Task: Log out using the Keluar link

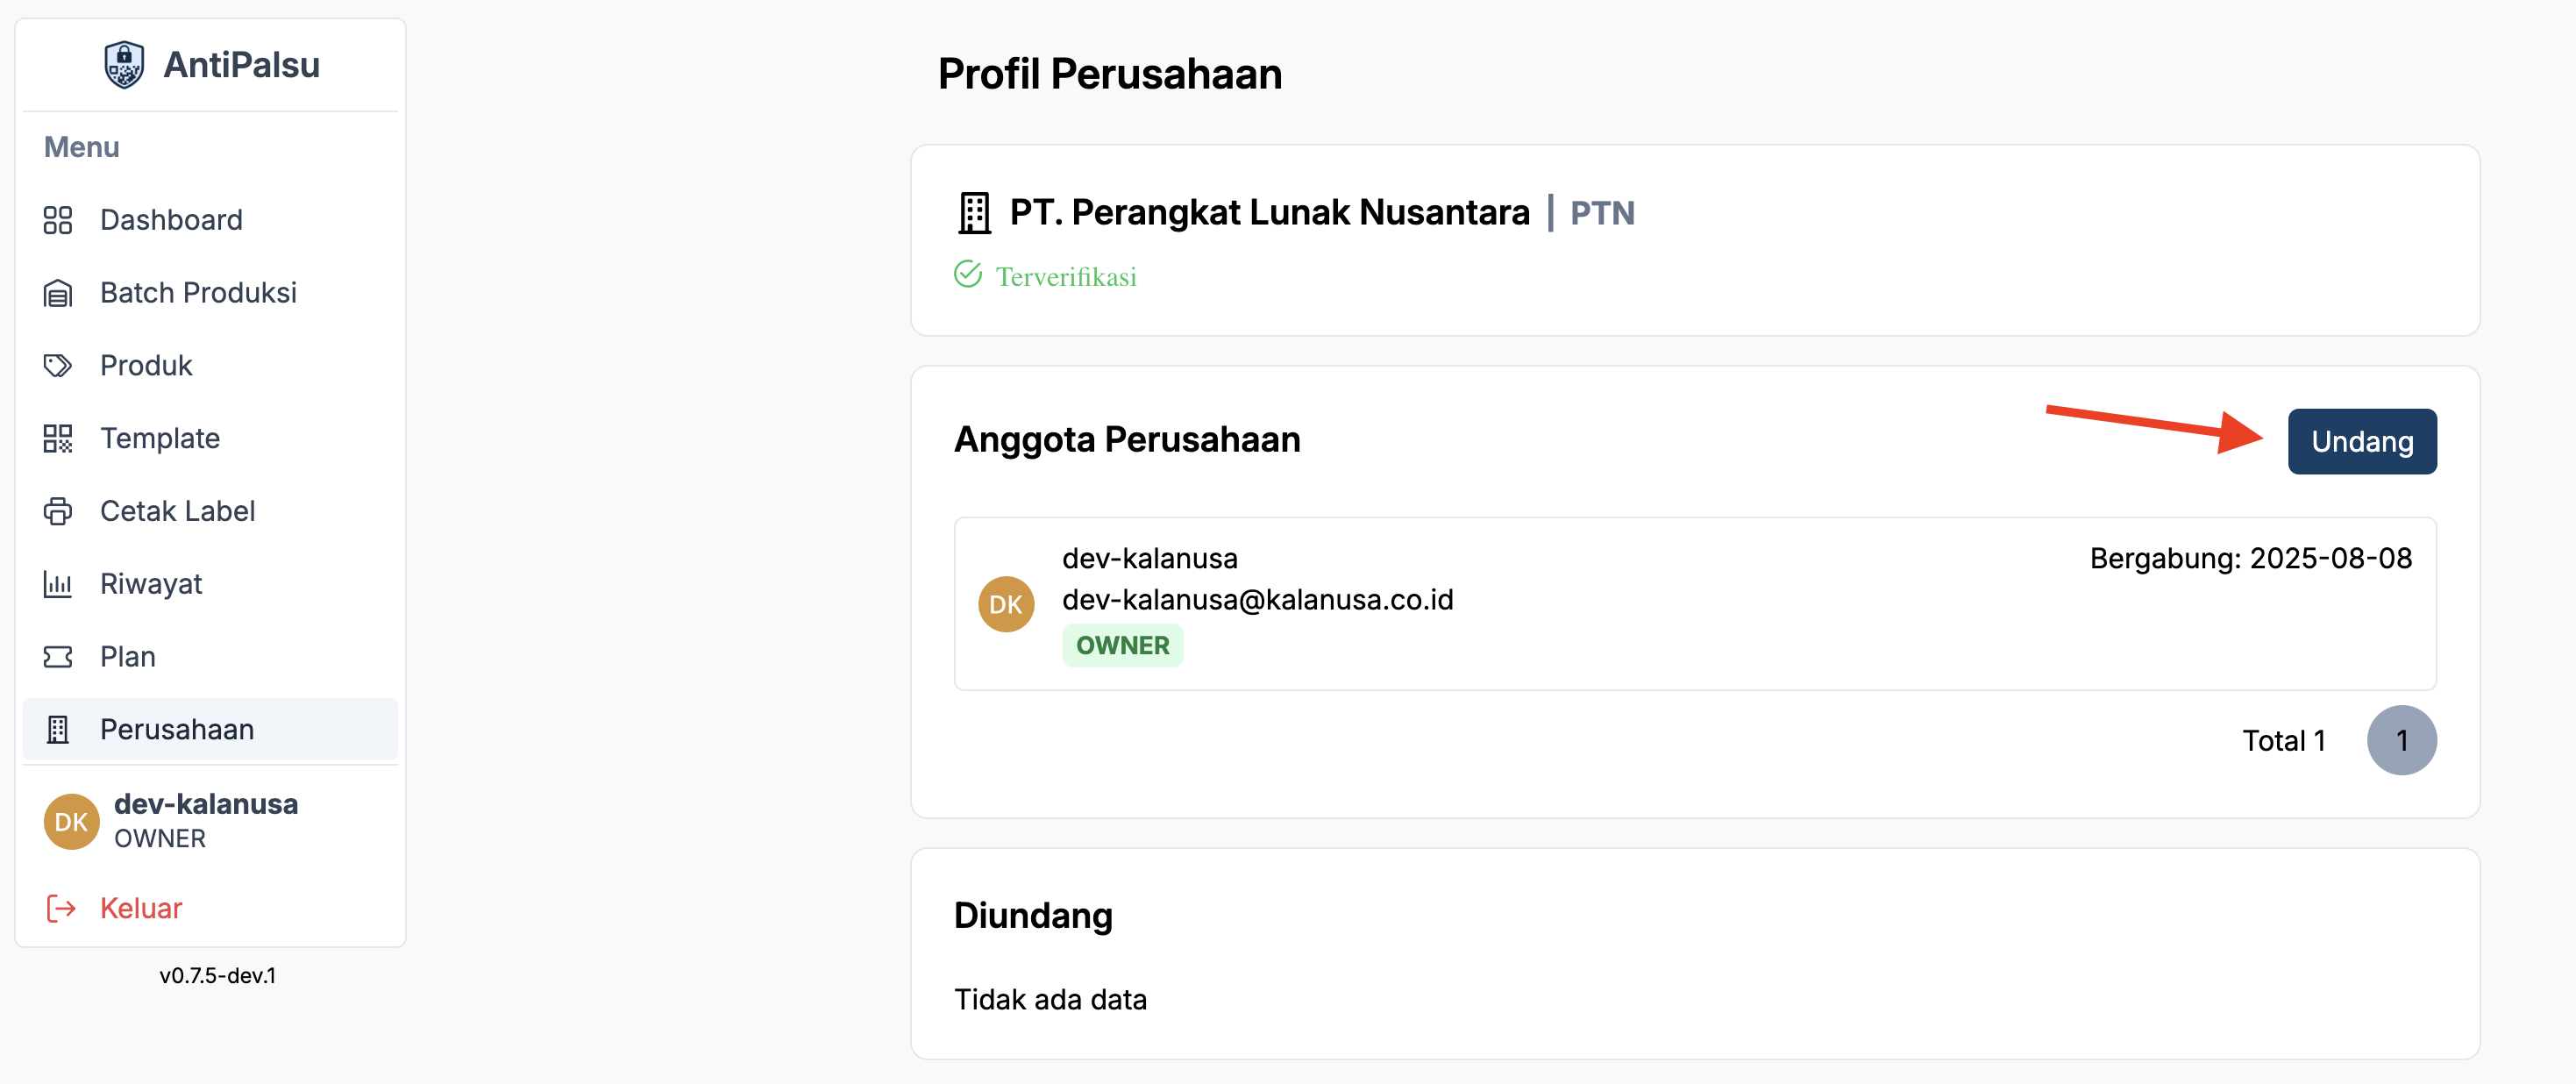Action: [141, 908]
